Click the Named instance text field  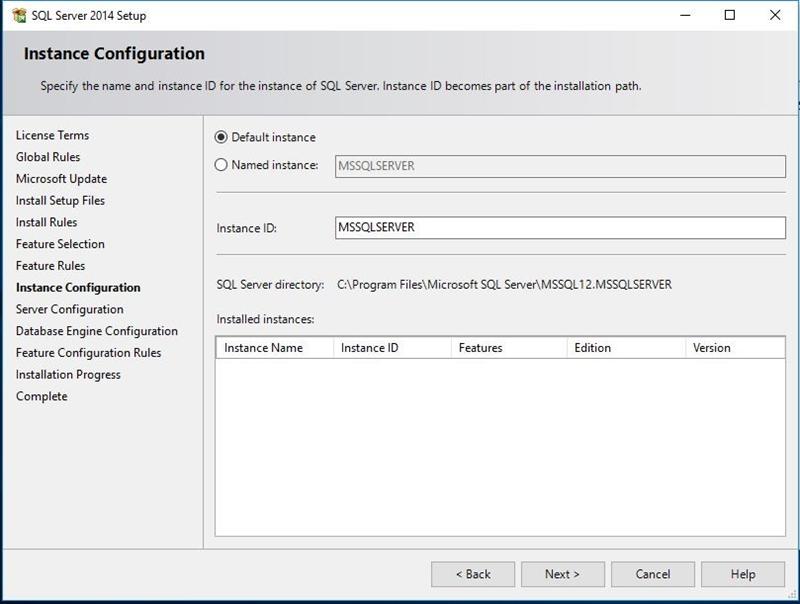click(x=560, y=166)
